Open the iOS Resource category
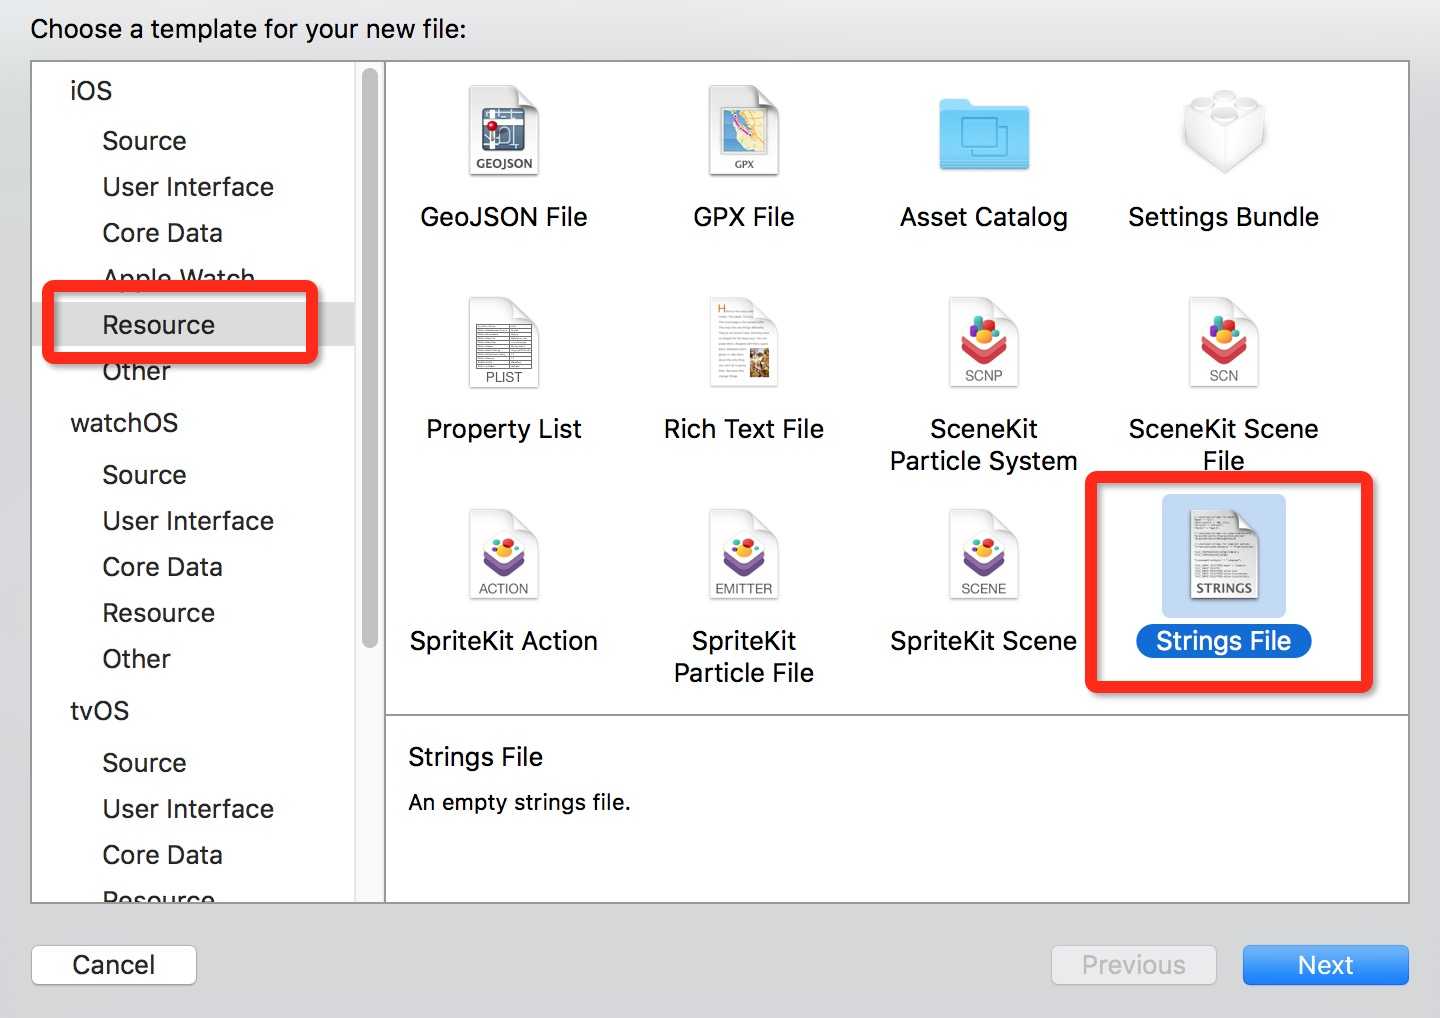Screen dimensions: 1440x1018 pos(159,325)
